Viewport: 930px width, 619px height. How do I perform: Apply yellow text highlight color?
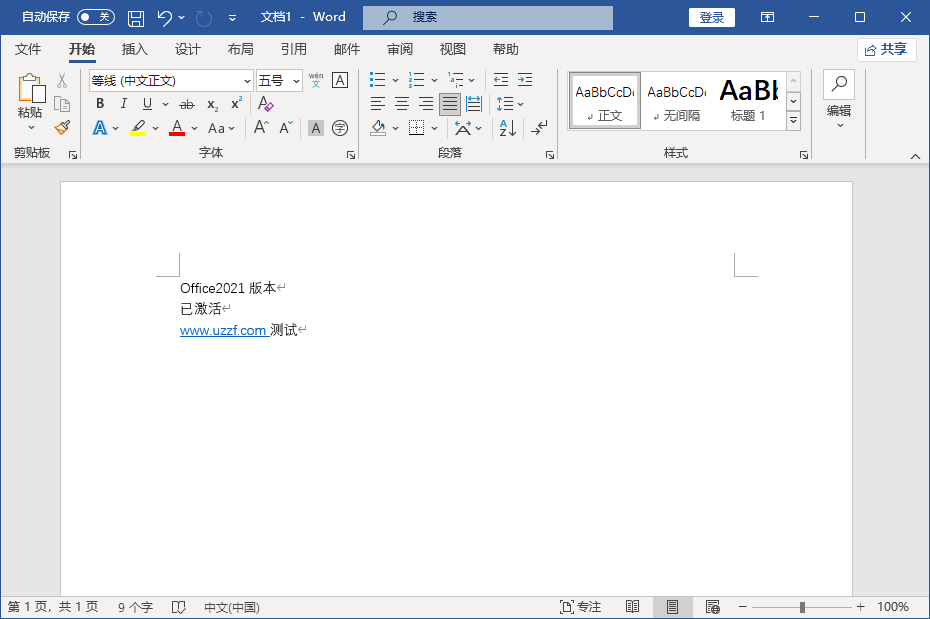tap(138, 128)
